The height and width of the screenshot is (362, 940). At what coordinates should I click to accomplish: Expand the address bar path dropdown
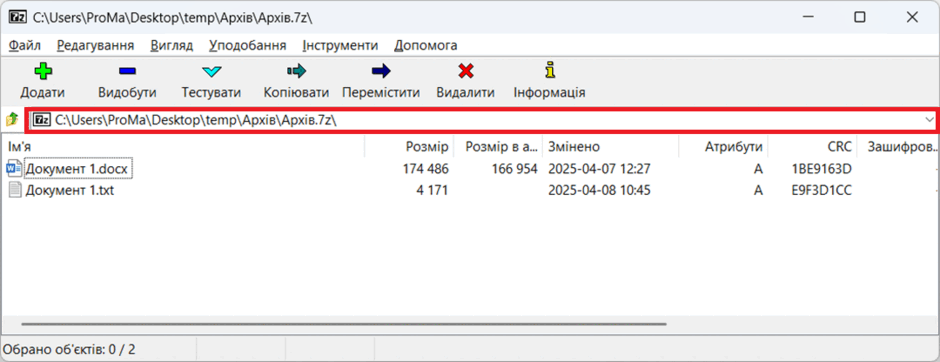coord(929,120)
